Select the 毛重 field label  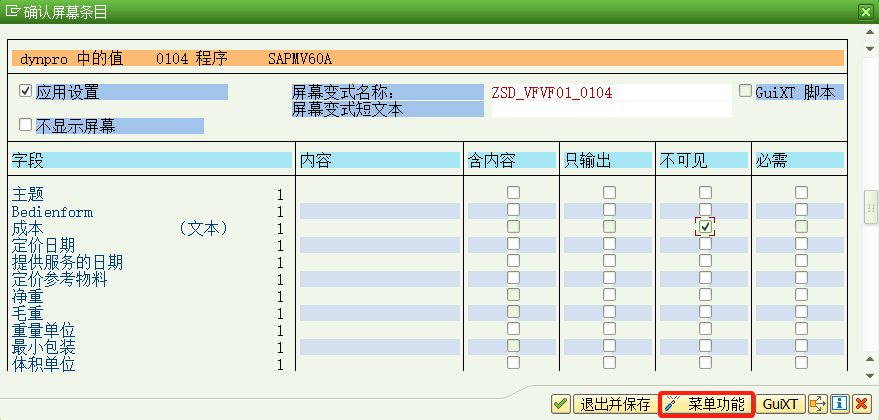[28, 313]
